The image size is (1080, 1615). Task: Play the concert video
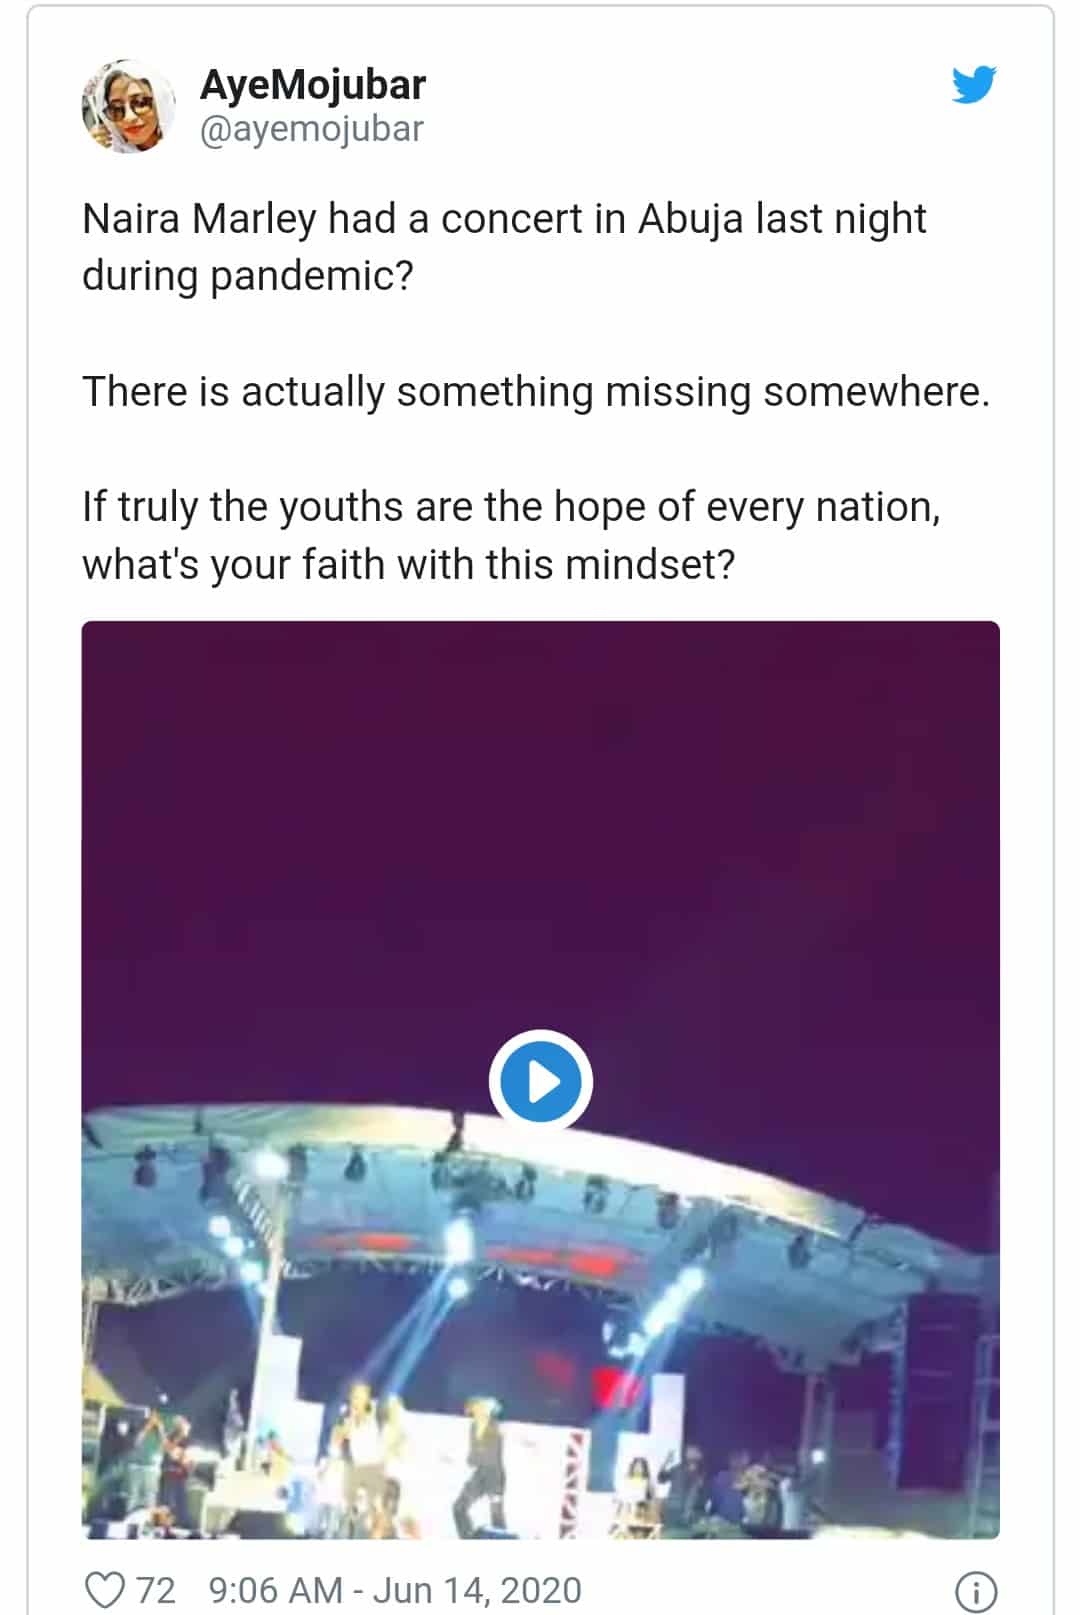540,1081
